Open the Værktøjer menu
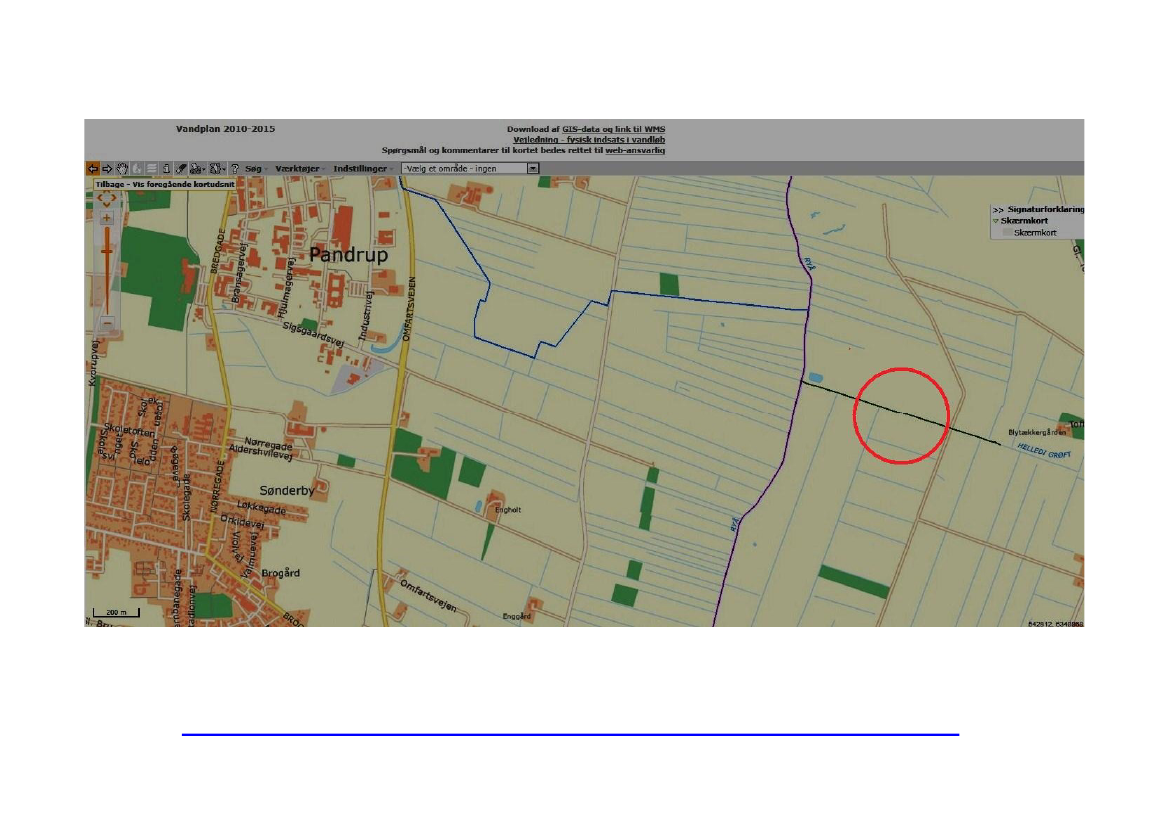 click(300, 169)
